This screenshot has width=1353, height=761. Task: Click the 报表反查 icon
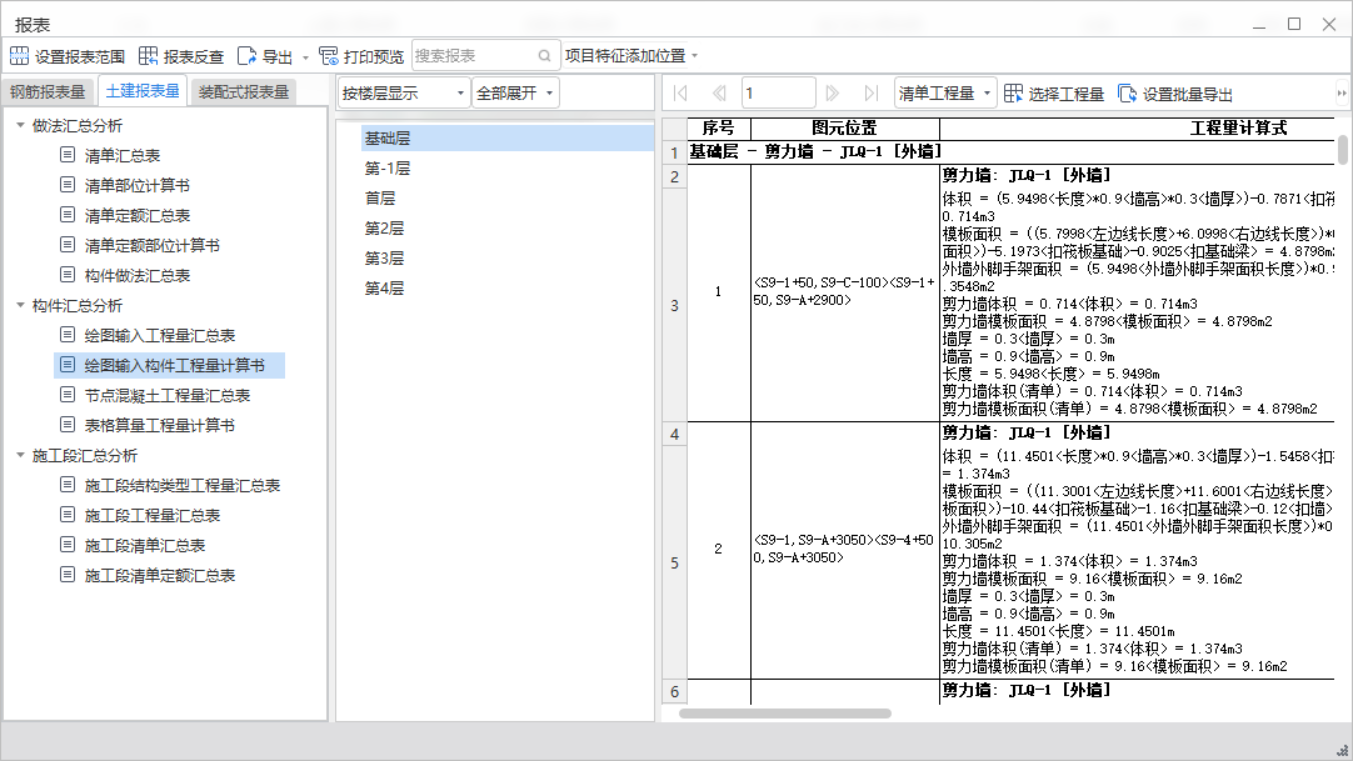148,56
